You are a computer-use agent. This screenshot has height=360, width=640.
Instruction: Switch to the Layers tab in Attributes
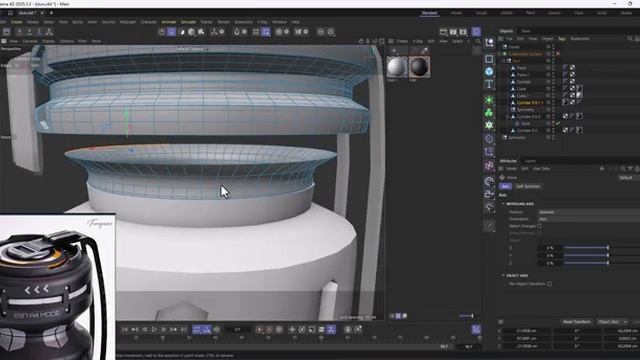(530, 161)
